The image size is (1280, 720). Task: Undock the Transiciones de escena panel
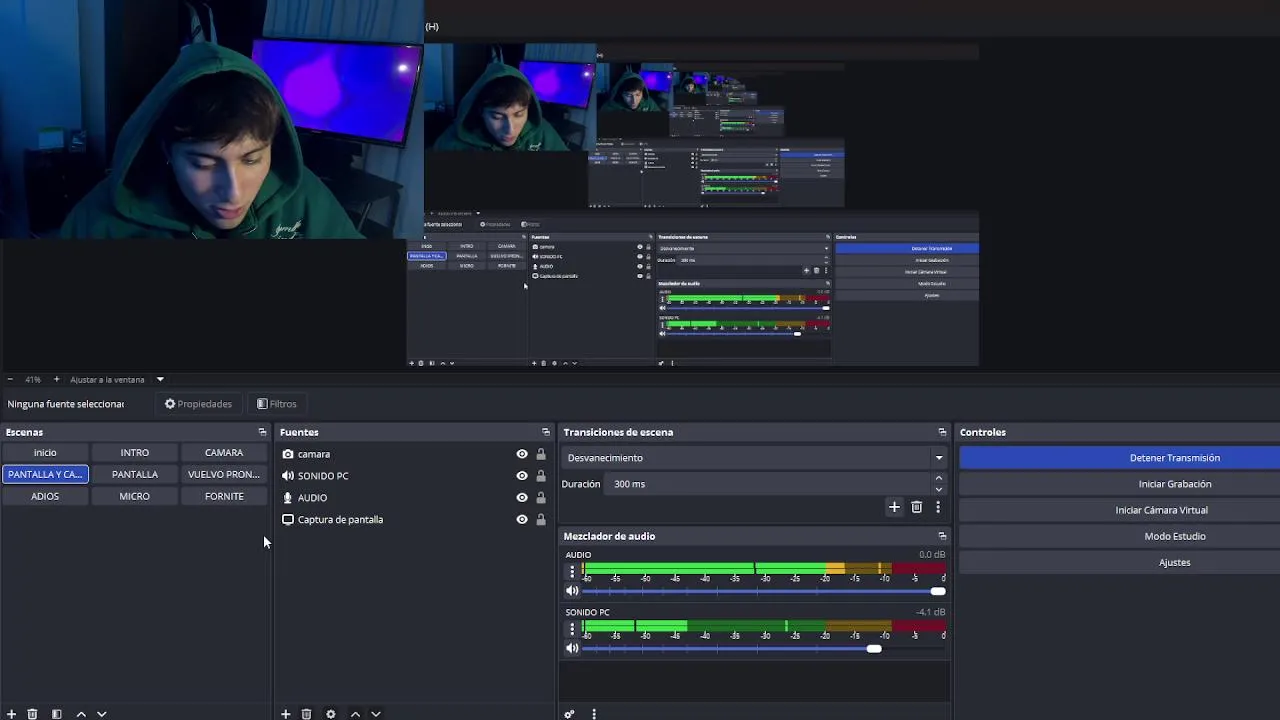coord(942,432)
